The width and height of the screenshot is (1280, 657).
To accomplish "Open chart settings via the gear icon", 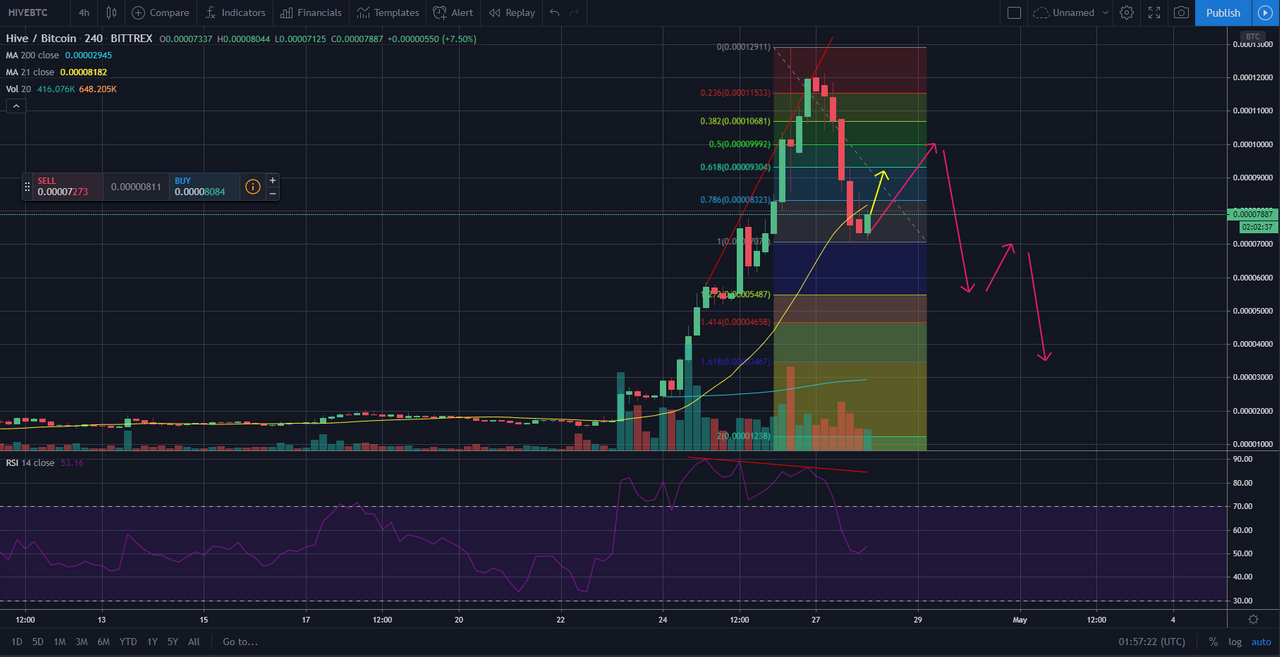I will pos(1126,13).
